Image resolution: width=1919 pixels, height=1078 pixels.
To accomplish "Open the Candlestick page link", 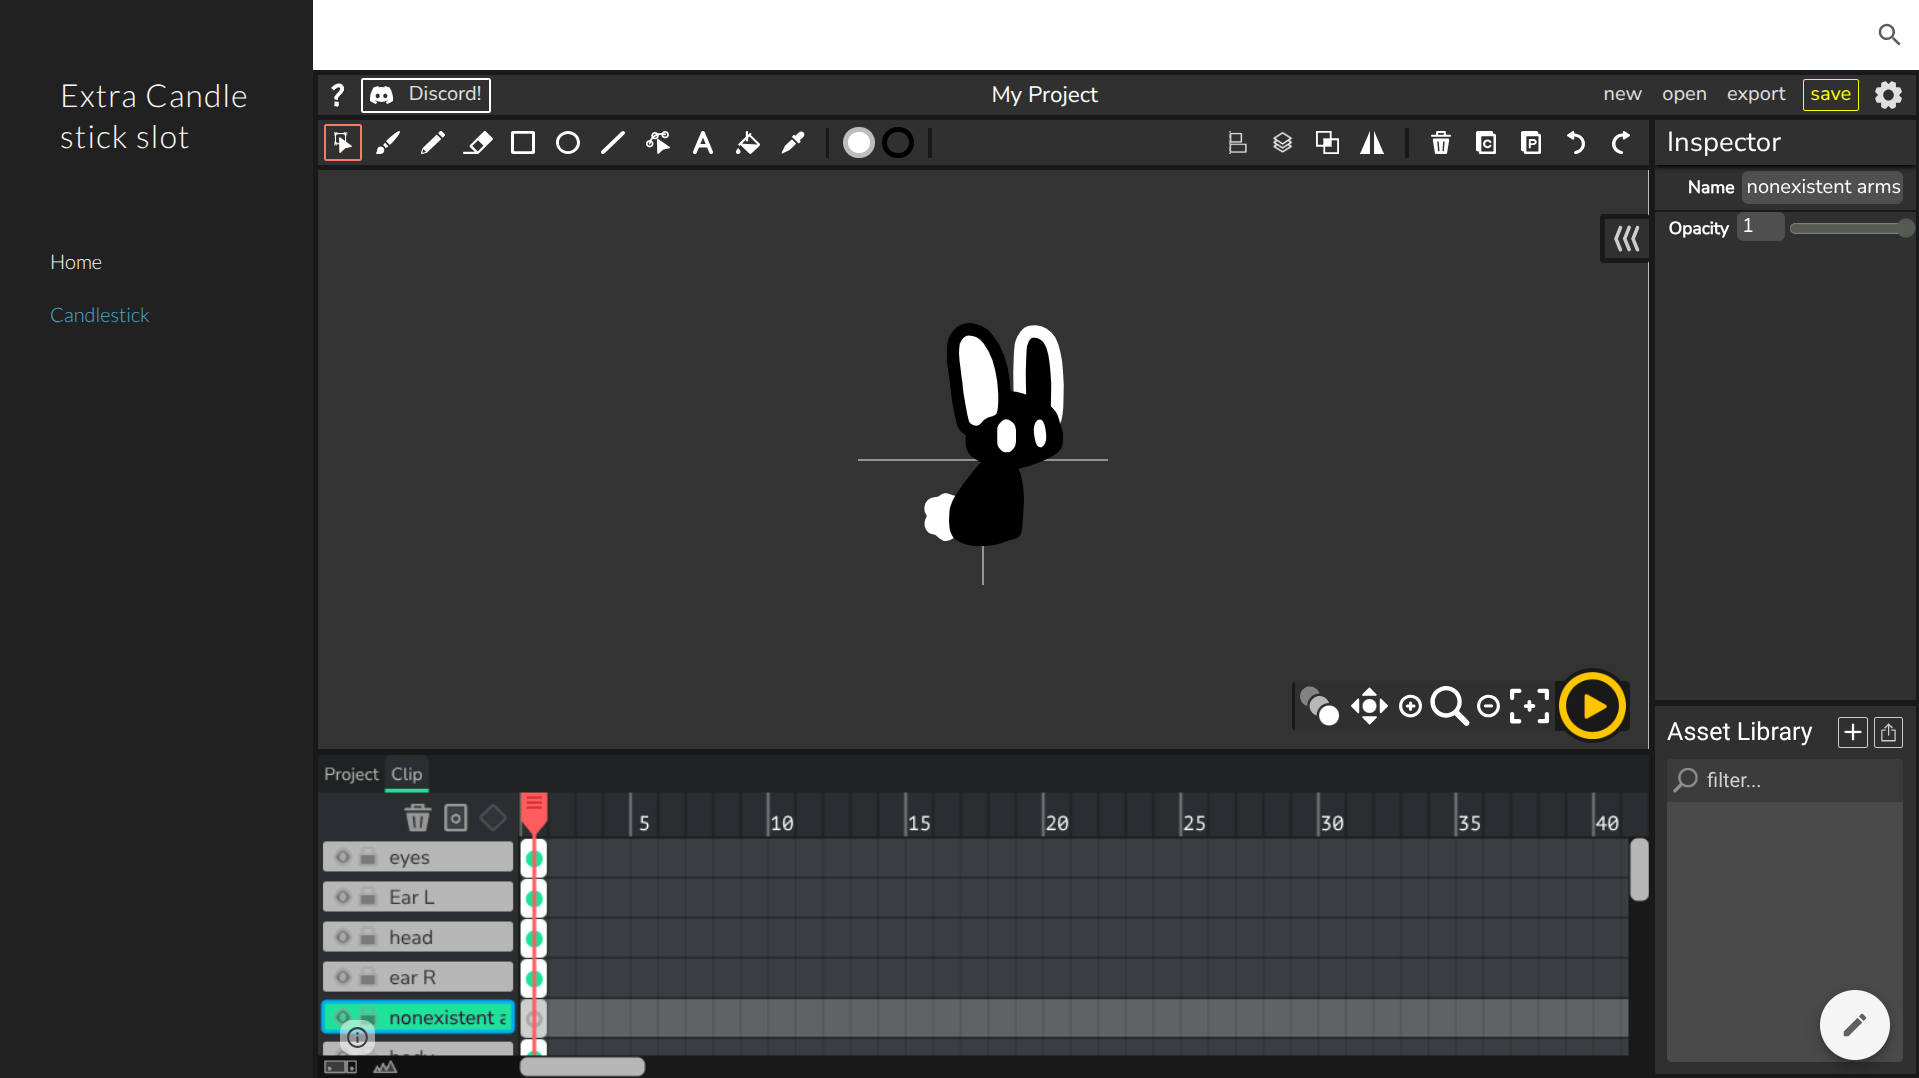I will [x=99, y=315].
